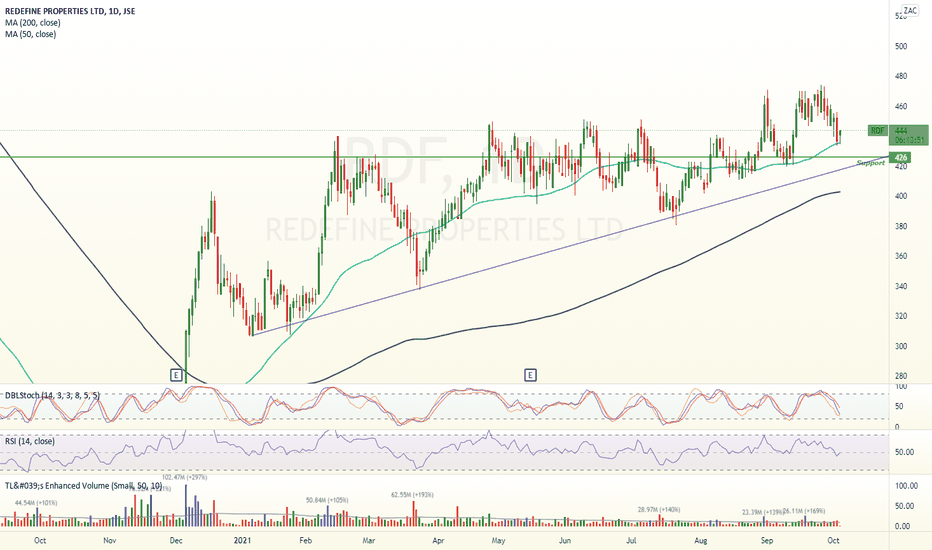932x550 pixels.
Task: Select the REDEFINE PROPERTIES LTD, 1D, JSE title
Action: click(x=70, y=11)
